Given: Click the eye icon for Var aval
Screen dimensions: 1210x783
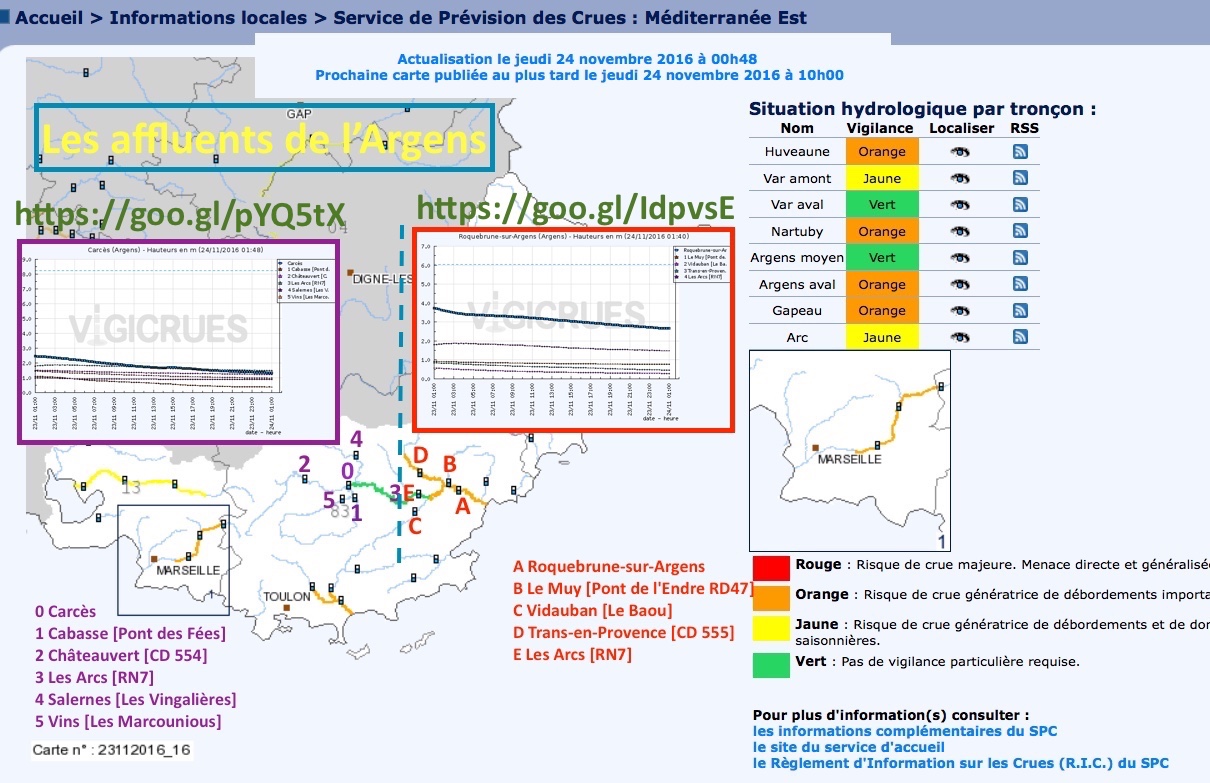Looking at the screenshot, I should [x=961, y=205].
